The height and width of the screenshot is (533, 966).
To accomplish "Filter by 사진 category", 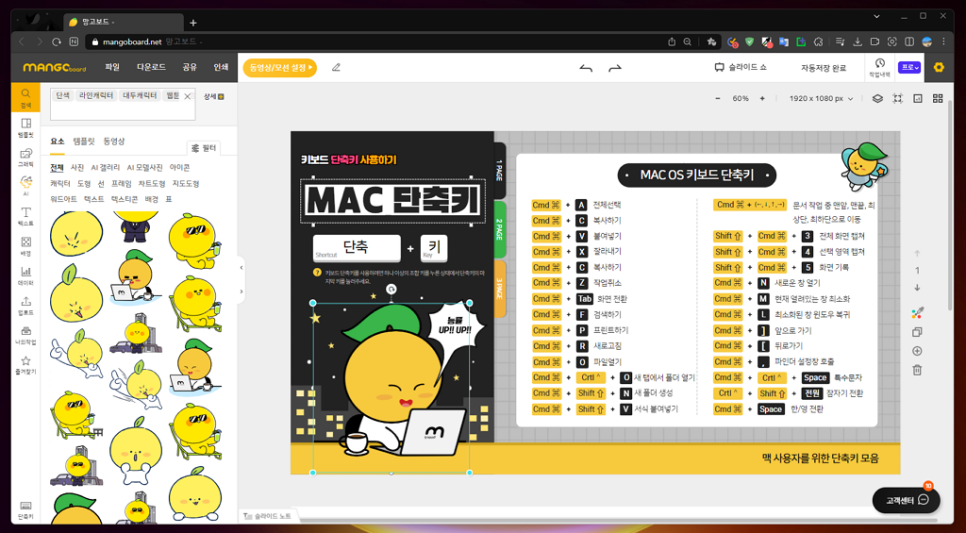I will [x=77, y=167].
